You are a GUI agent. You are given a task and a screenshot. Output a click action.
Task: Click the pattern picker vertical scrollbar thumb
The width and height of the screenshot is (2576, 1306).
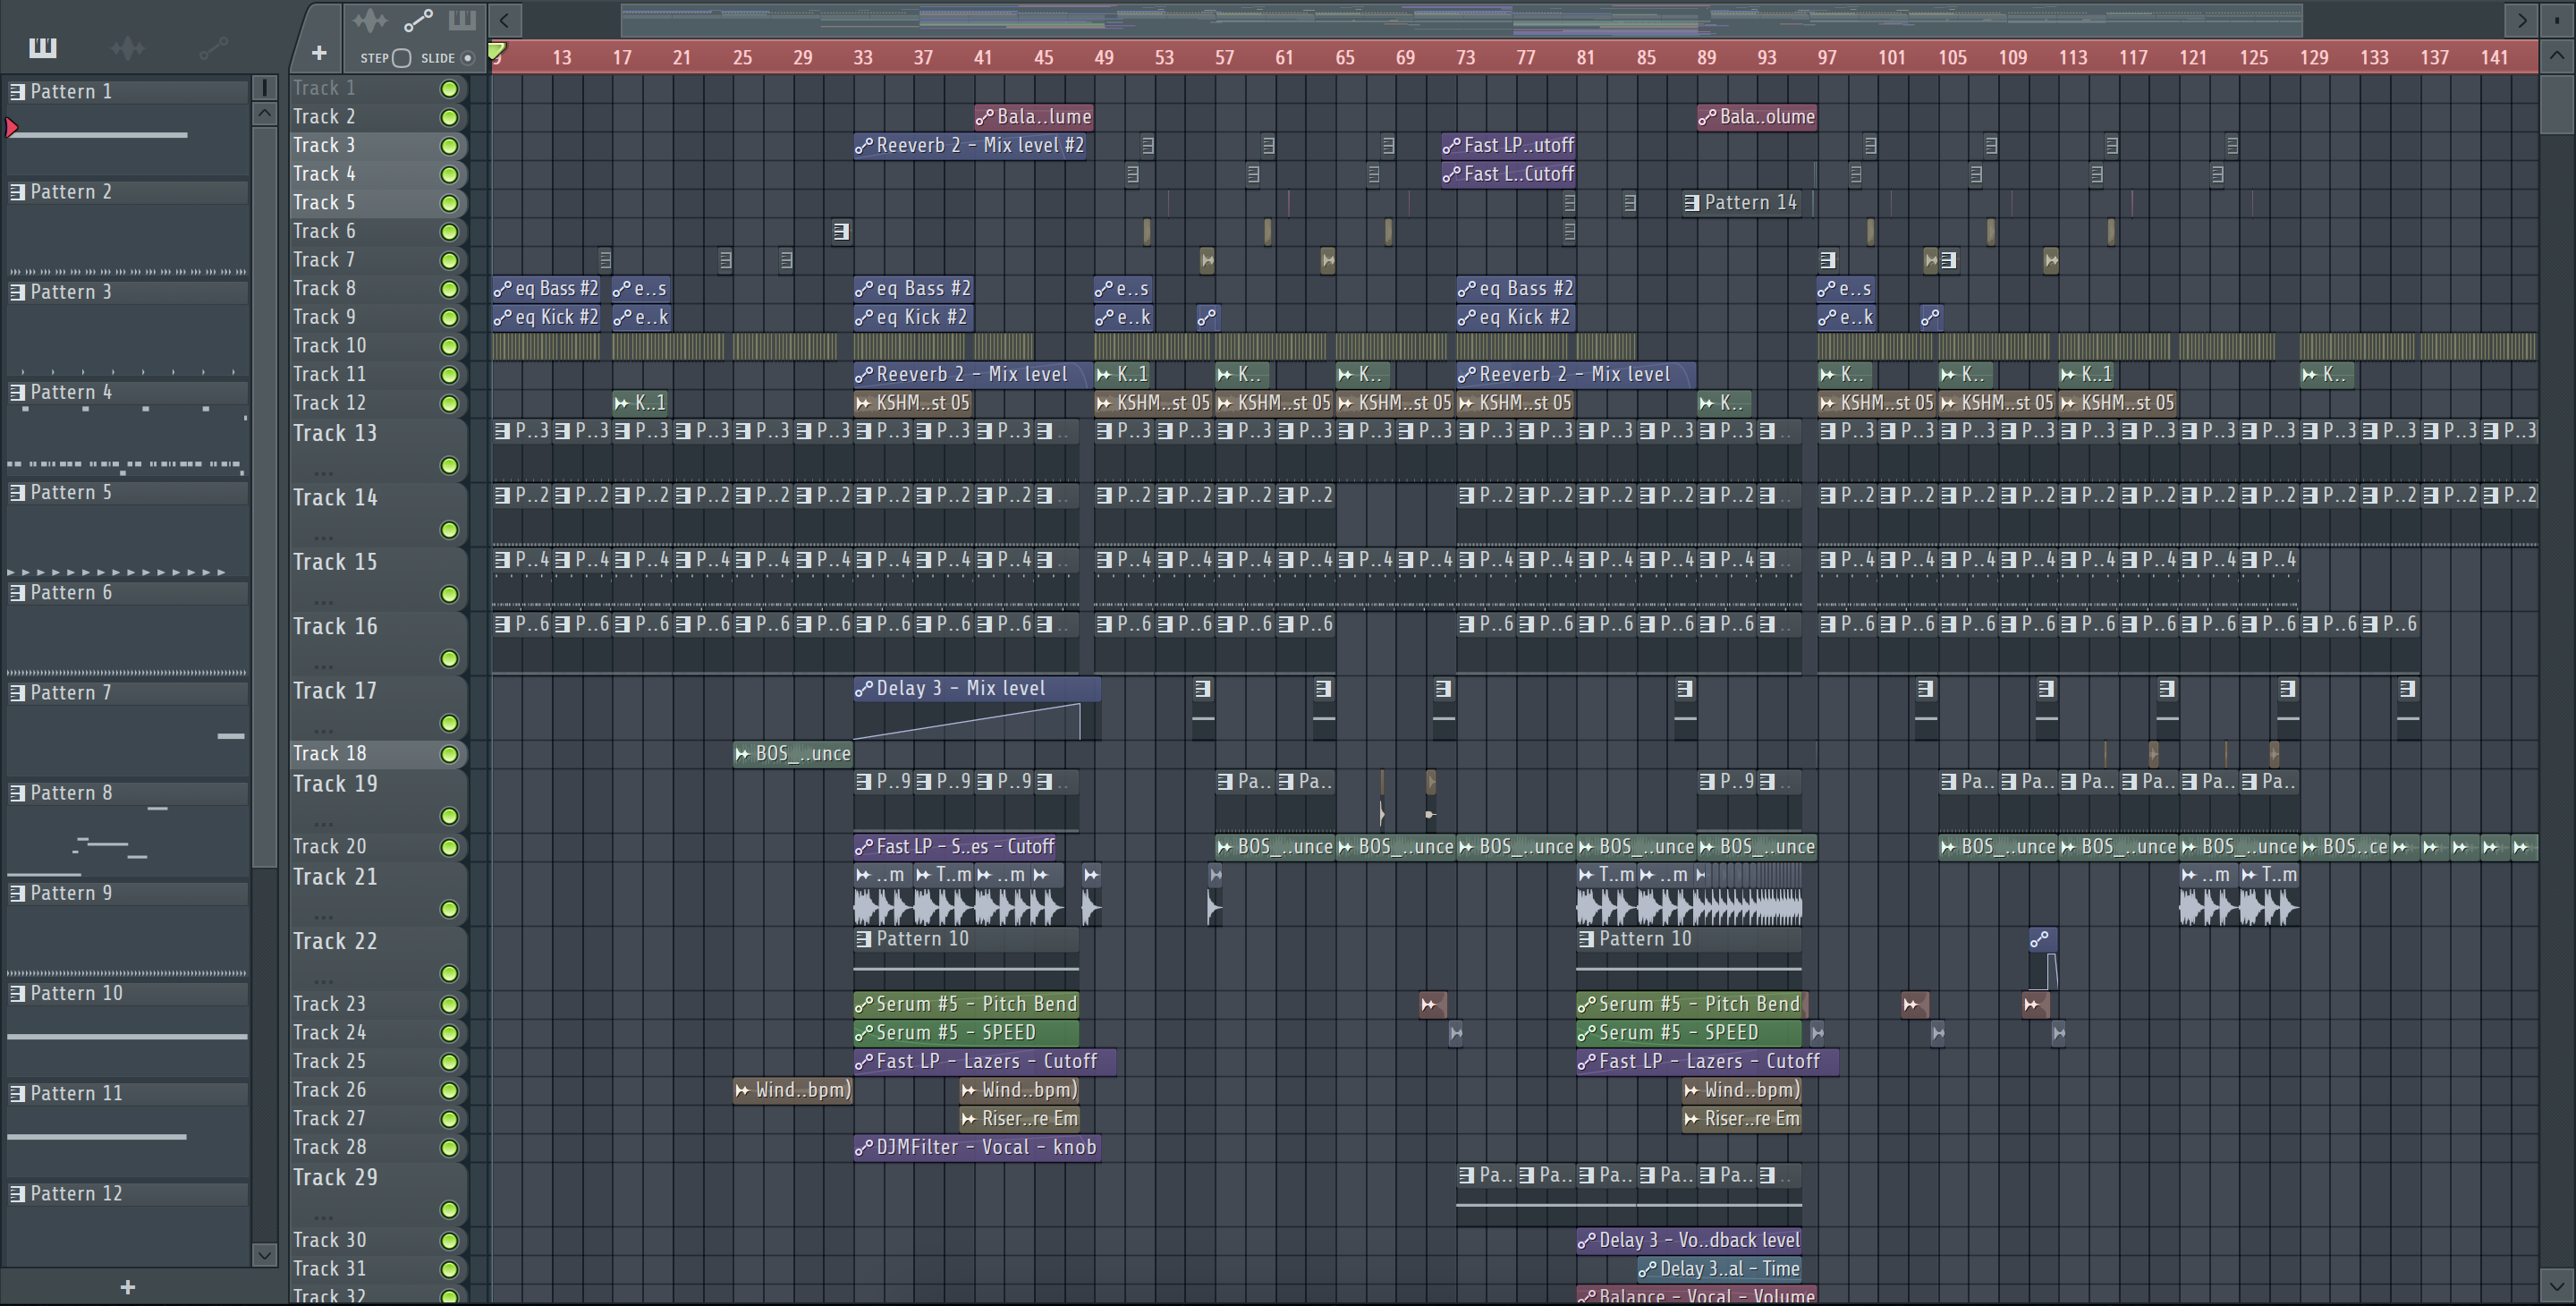[264, 497]
